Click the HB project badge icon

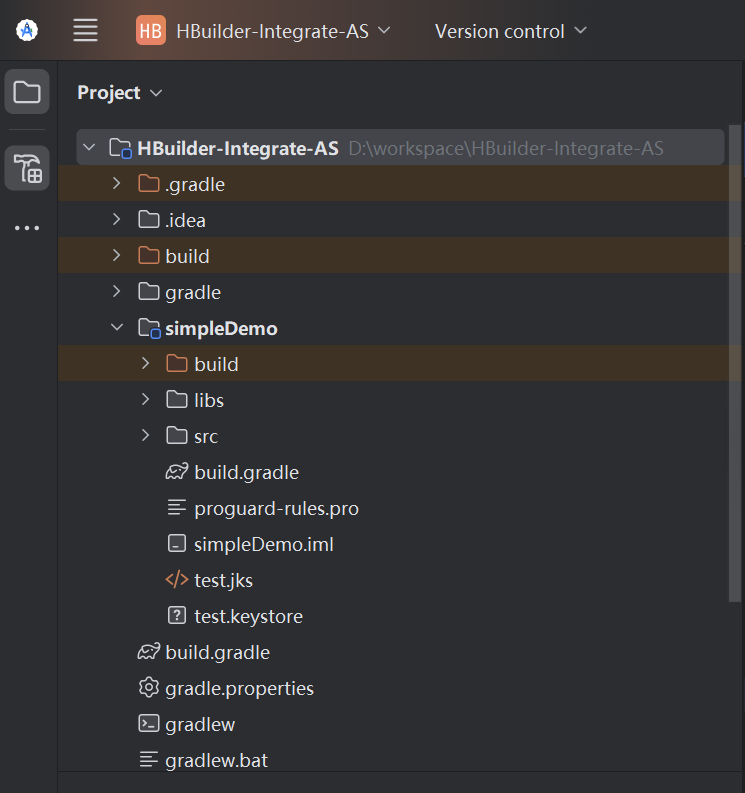[151, 31]
